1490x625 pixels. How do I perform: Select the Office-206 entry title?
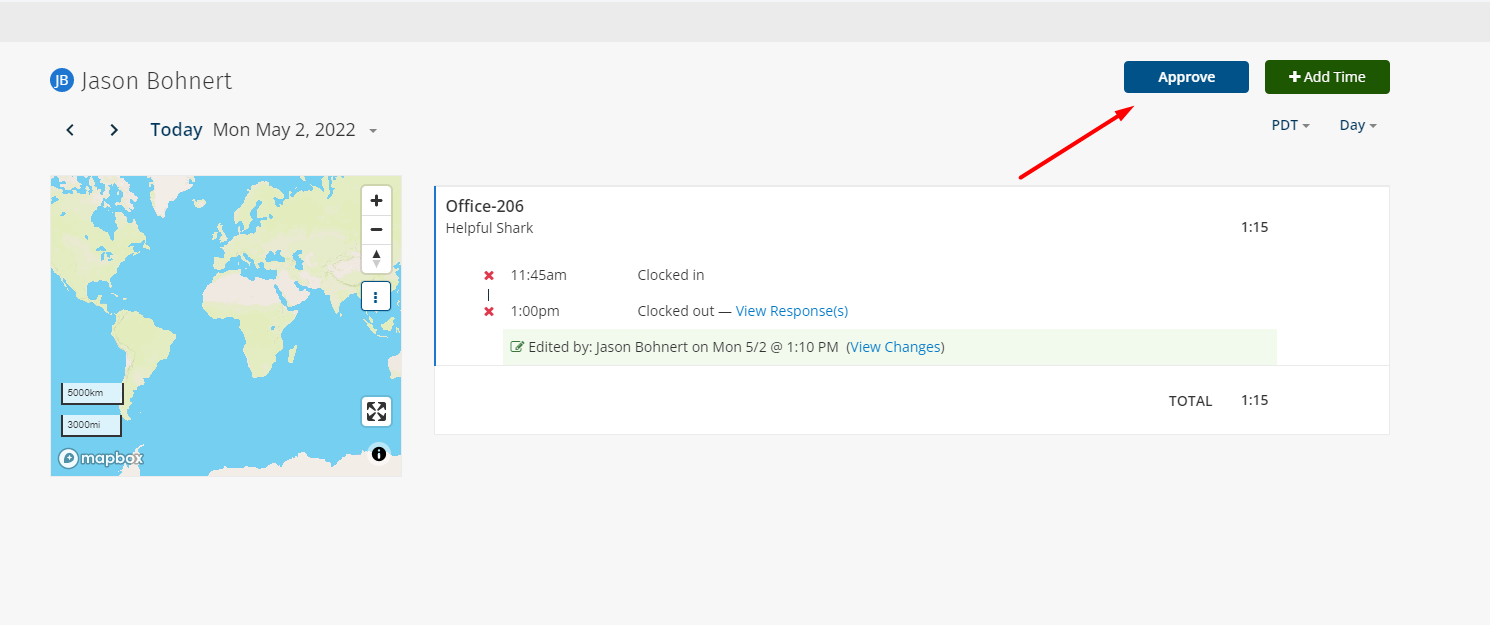point(485,206)
